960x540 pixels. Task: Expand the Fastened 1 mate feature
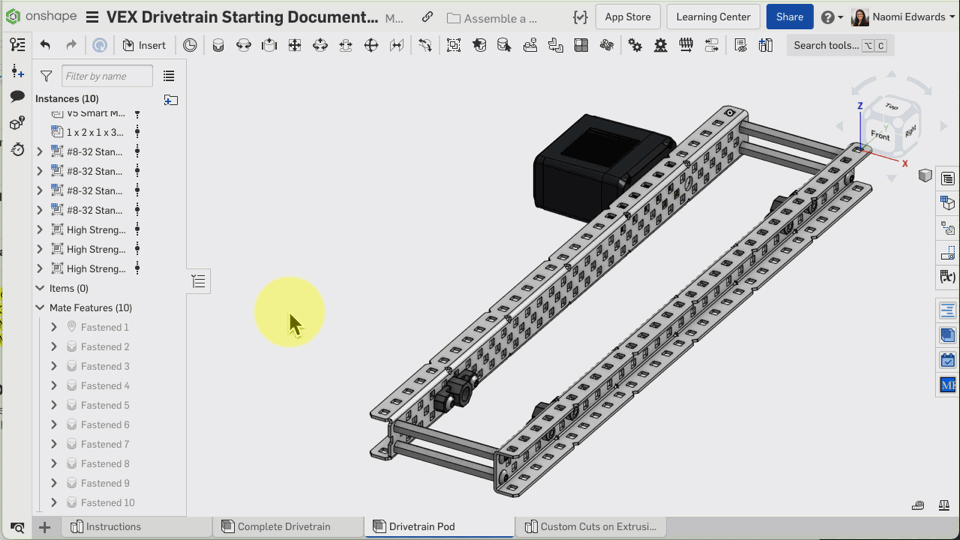54,327
